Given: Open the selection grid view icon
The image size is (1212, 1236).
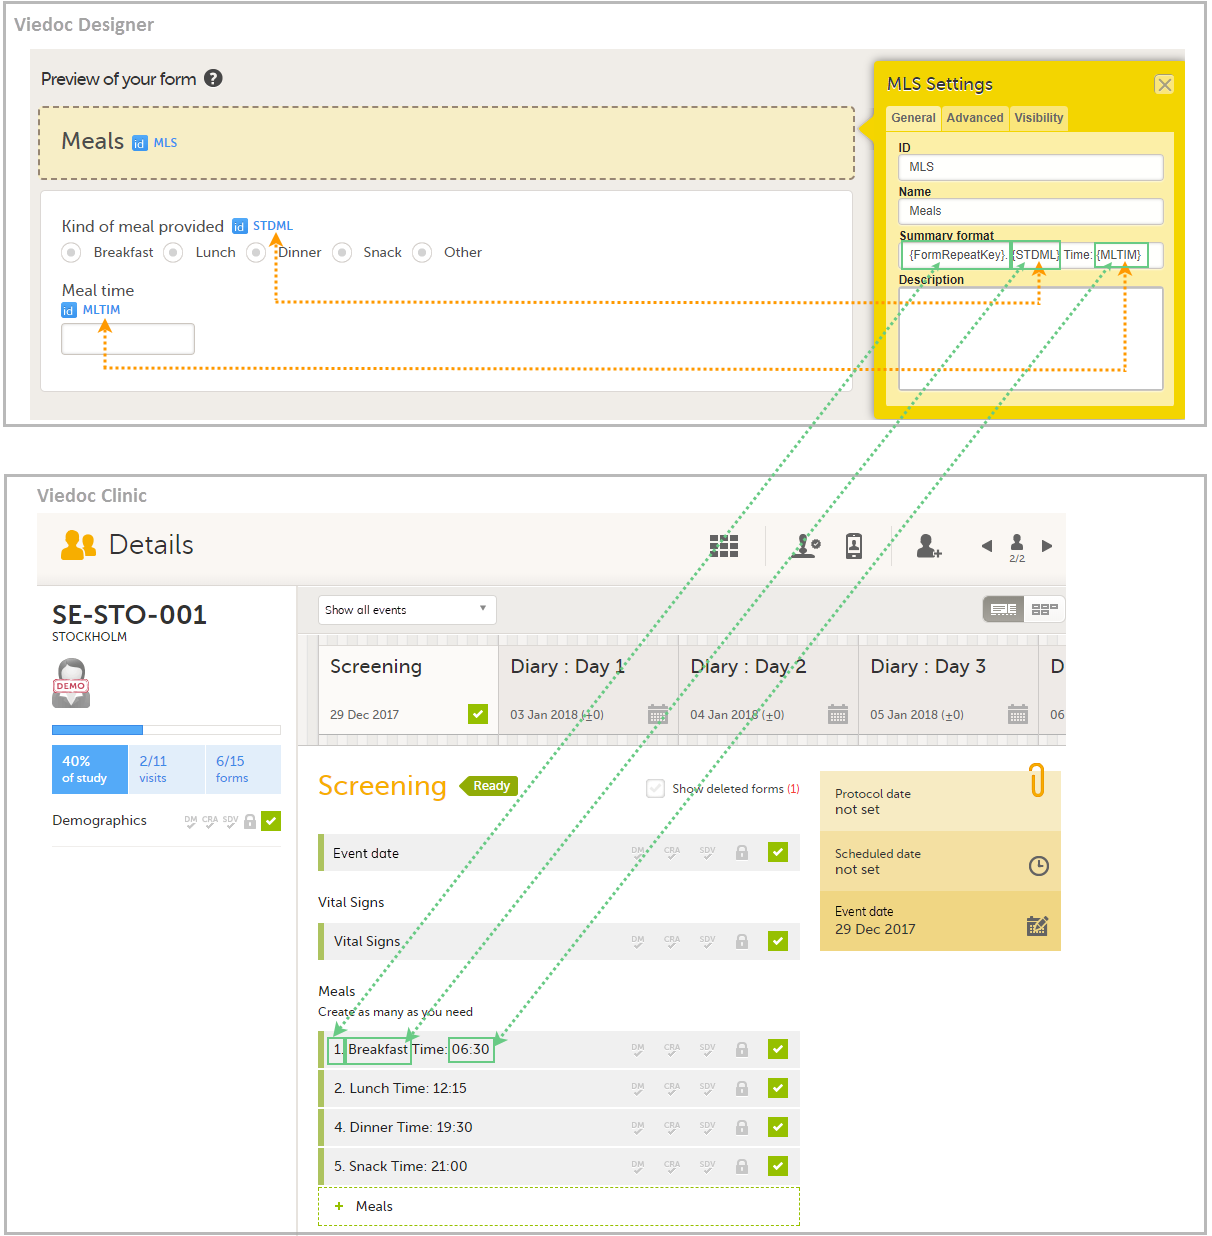Looking at the screenshot, I should click(x=723, y=545).
